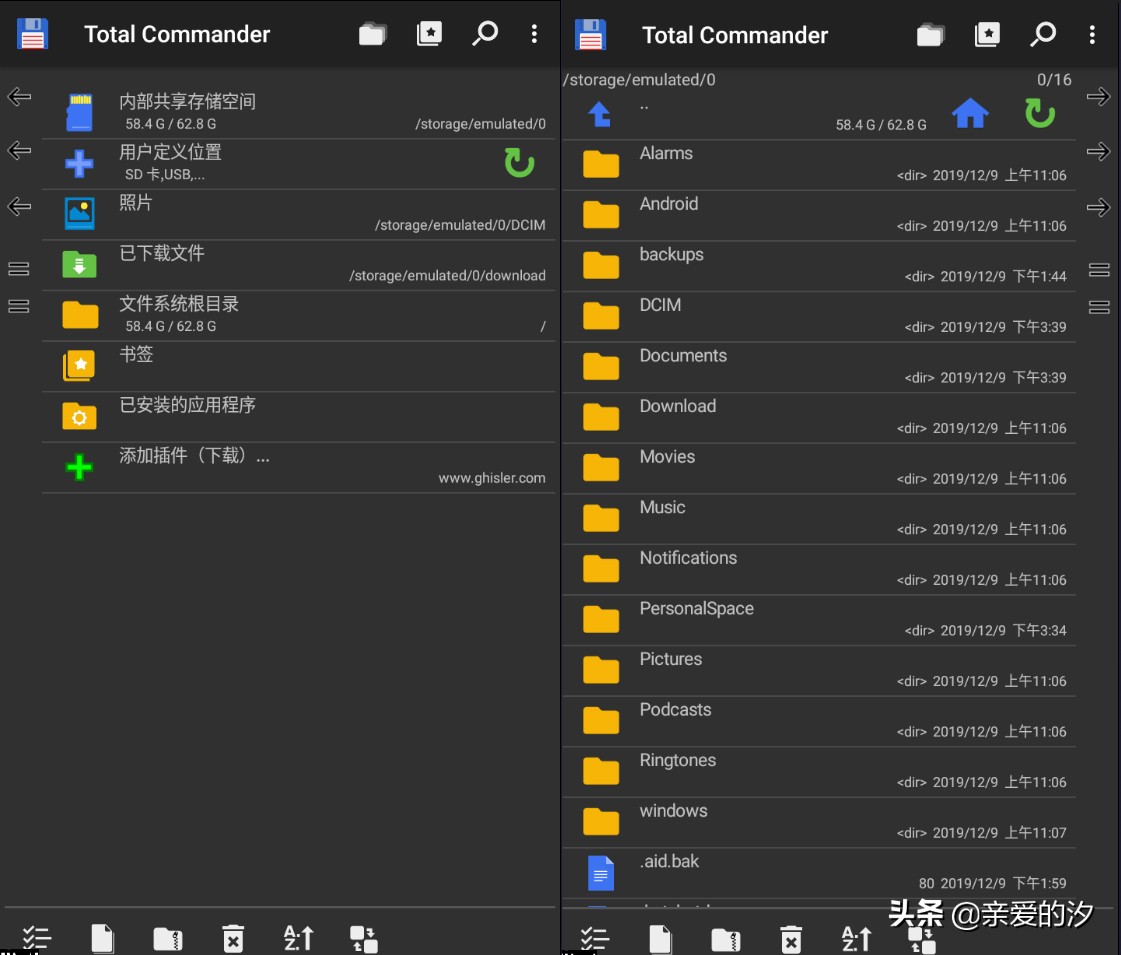Image resolution: width=1121 pixels, height=955 pixels.
Task: Open 已安装的应用程序 entry
Action: [188, 405]
